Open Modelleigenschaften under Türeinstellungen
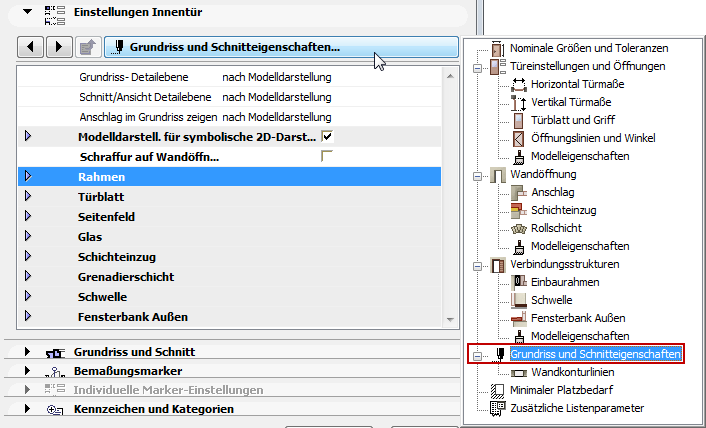 coord(580,156)
